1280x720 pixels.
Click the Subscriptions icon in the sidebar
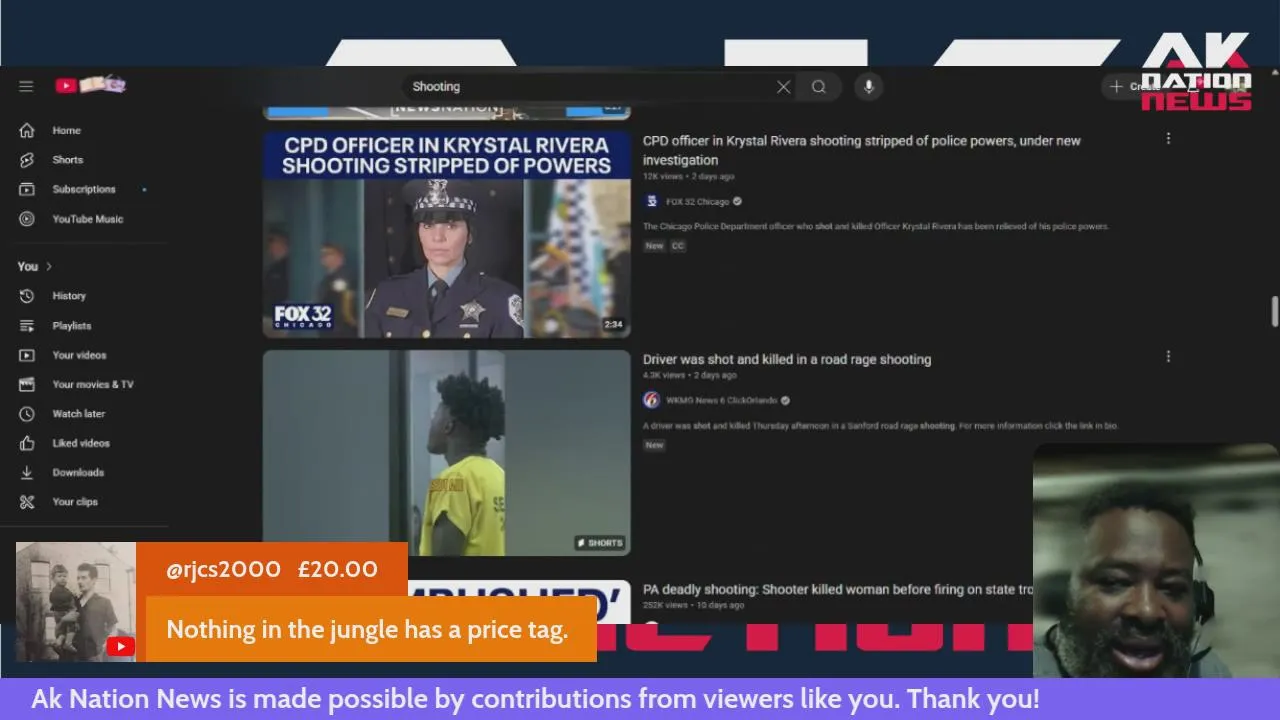(27, 189)
